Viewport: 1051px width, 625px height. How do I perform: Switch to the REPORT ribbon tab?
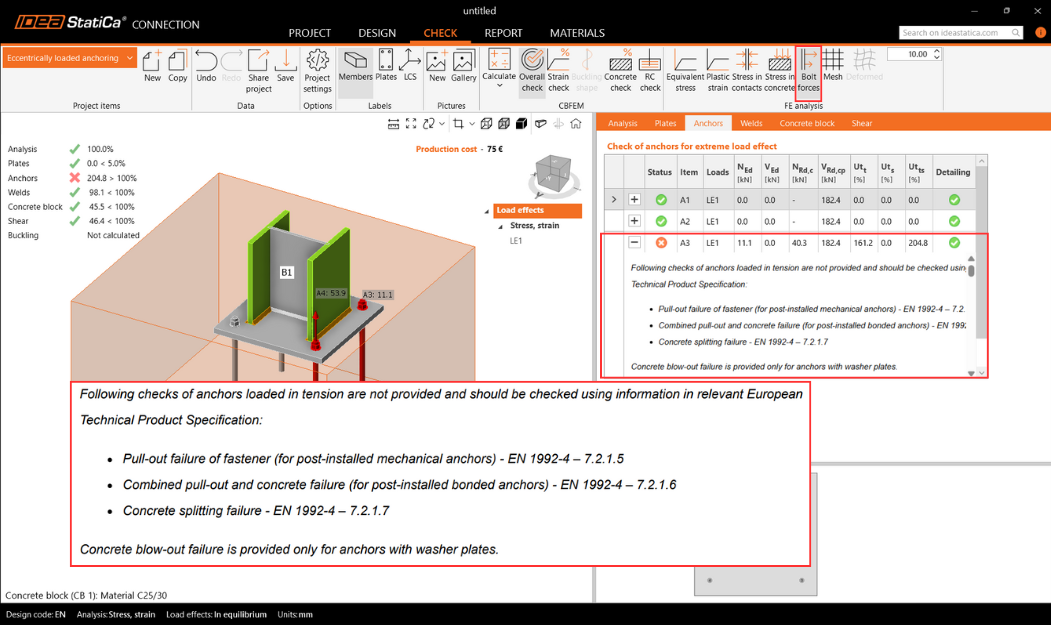click(503, 33)
